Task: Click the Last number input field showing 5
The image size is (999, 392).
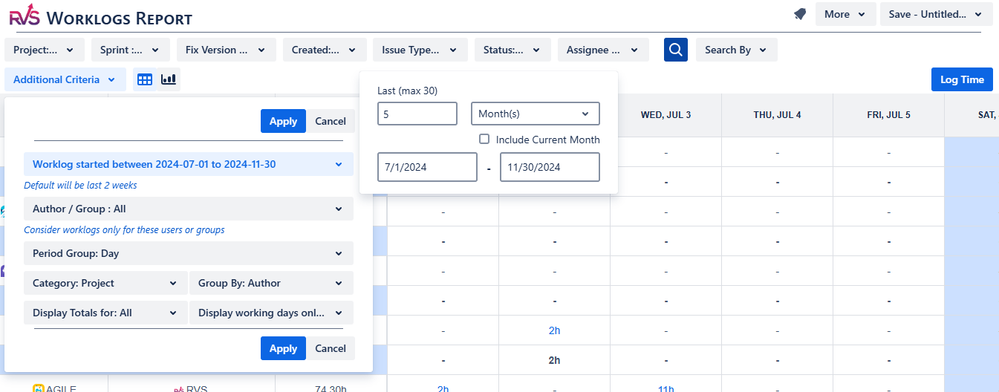Action: click(417, 113)
